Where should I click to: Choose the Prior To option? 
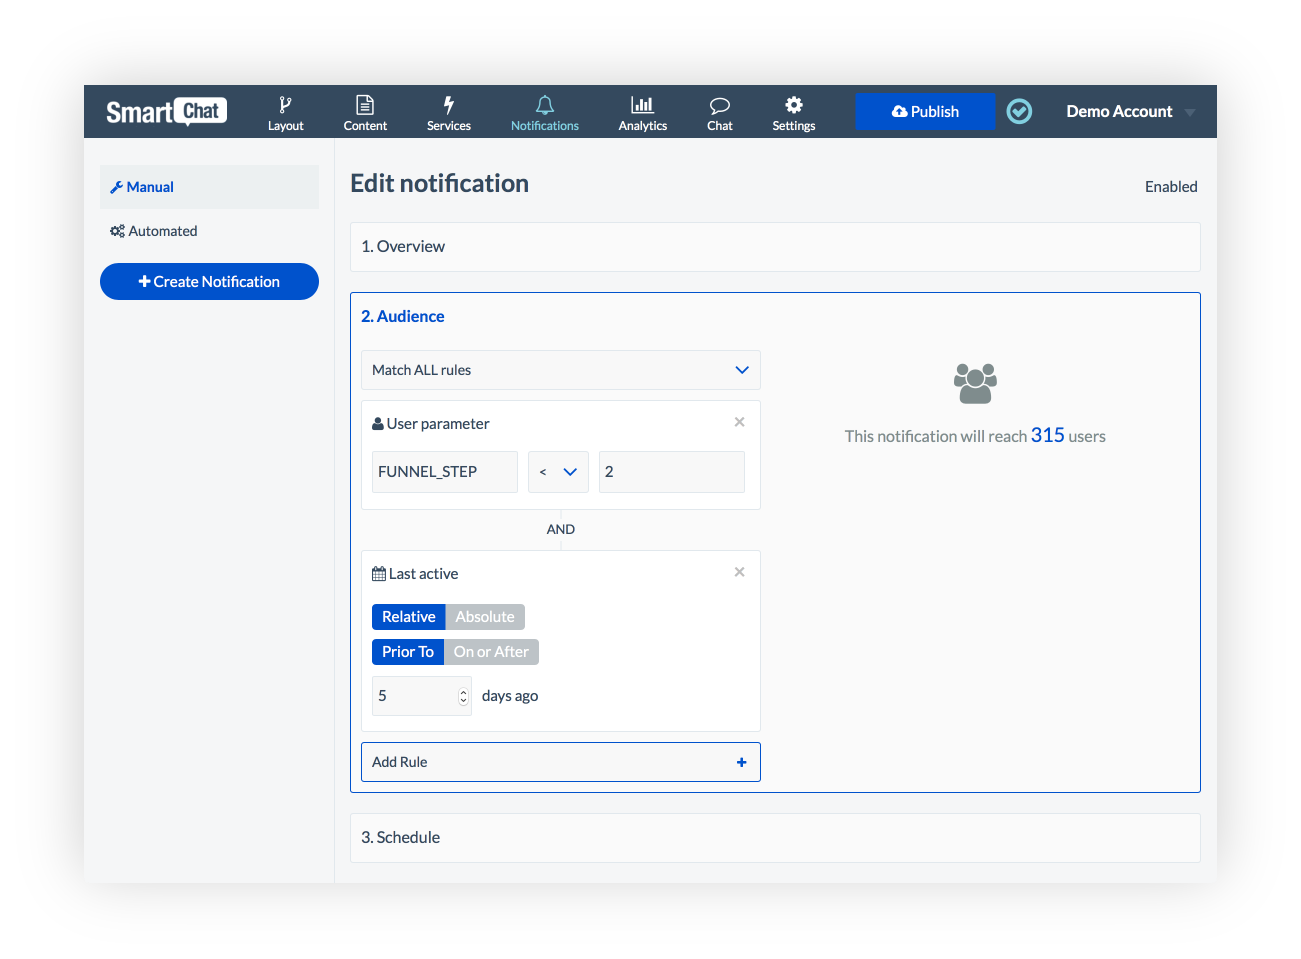pyautogui.click(x=407, y=652)
